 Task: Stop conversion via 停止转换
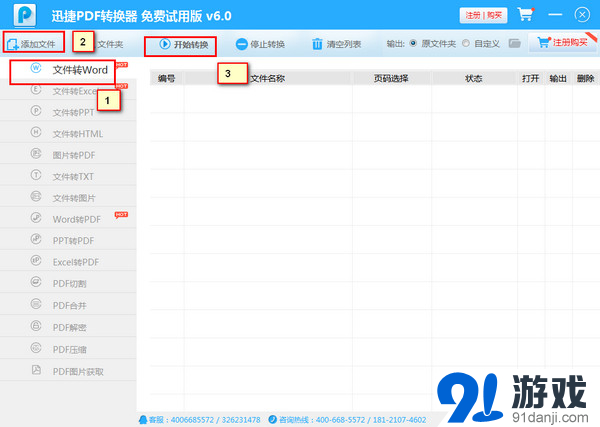(260, 44)
